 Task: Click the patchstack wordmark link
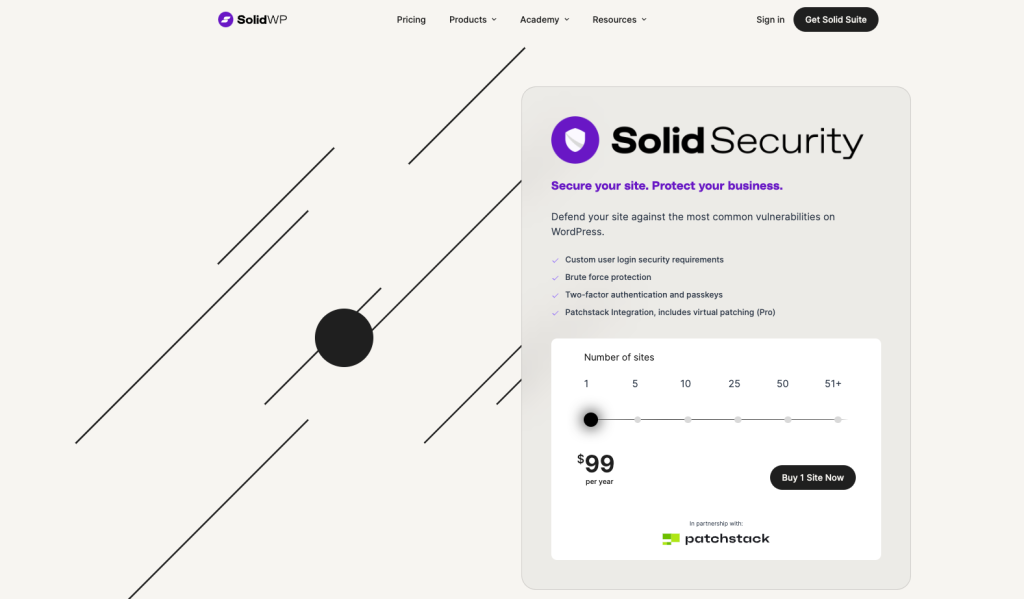[727, 538]
